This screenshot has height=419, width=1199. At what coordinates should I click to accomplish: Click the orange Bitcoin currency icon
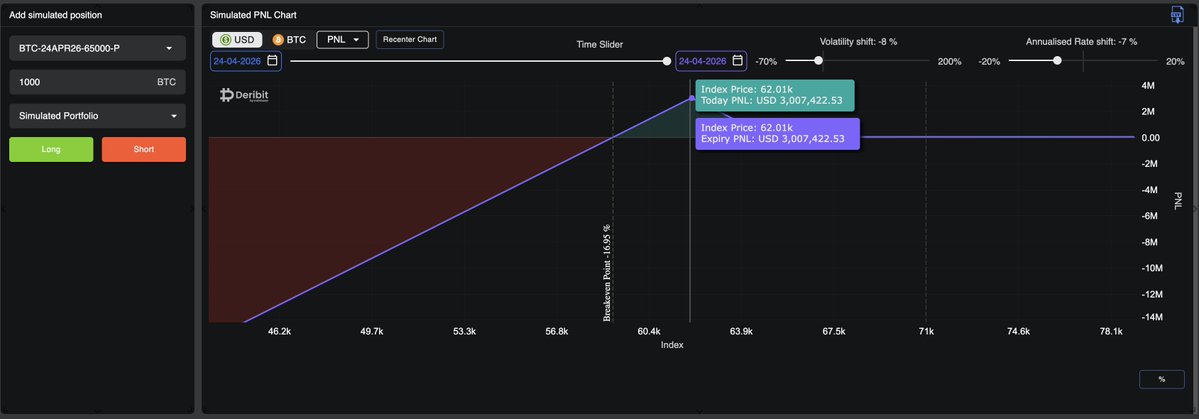[278, 40]
